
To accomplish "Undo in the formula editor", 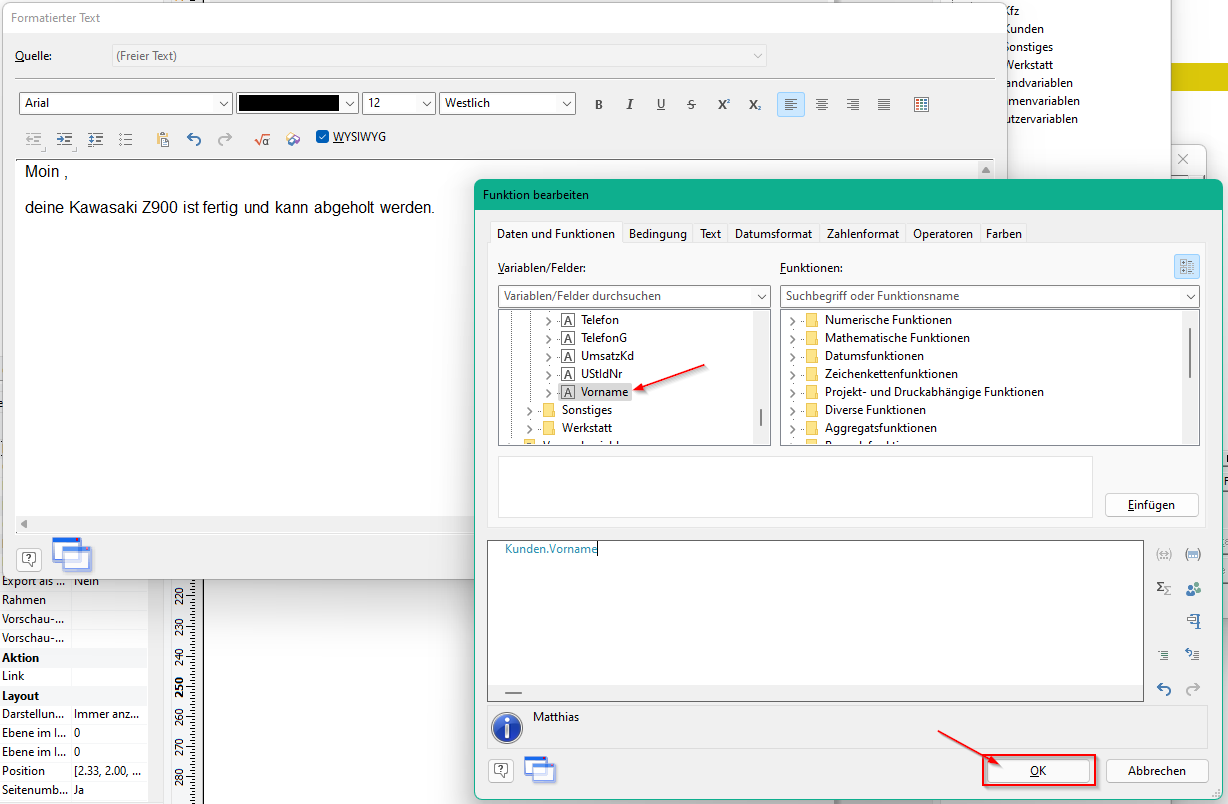I will pyautogui.click(x=1164, y=689).
